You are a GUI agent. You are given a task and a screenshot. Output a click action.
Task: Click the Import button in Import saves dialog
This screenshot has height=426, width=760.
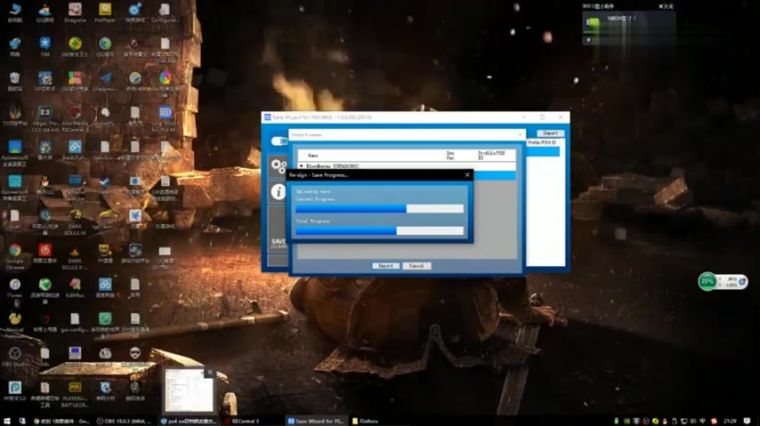click(x=386, y=266)
